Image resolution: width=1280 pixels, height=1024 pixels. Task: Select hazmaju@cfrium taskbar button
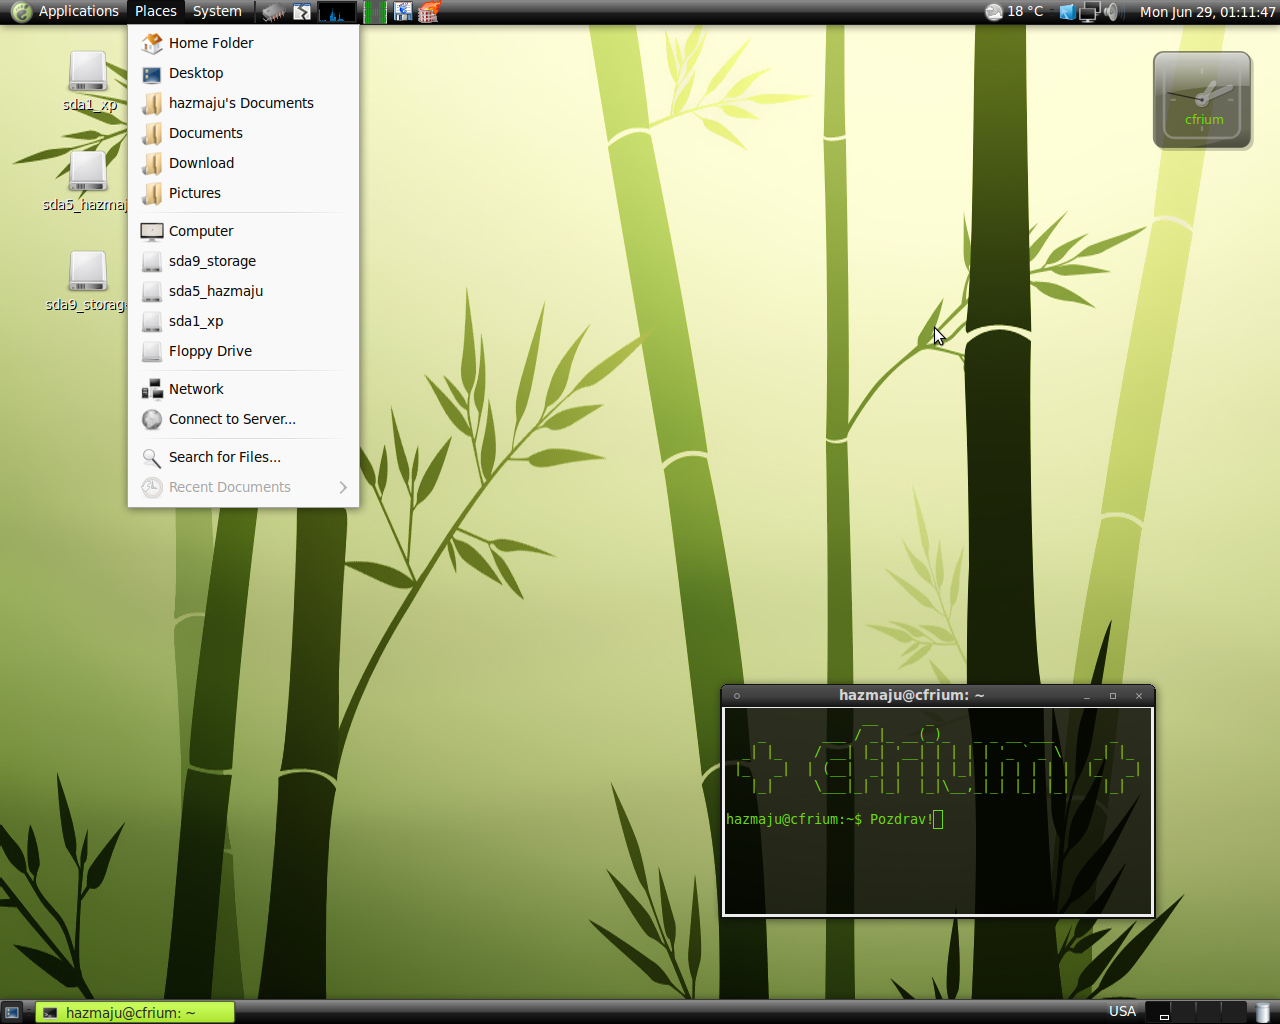tap(135, 1012)
